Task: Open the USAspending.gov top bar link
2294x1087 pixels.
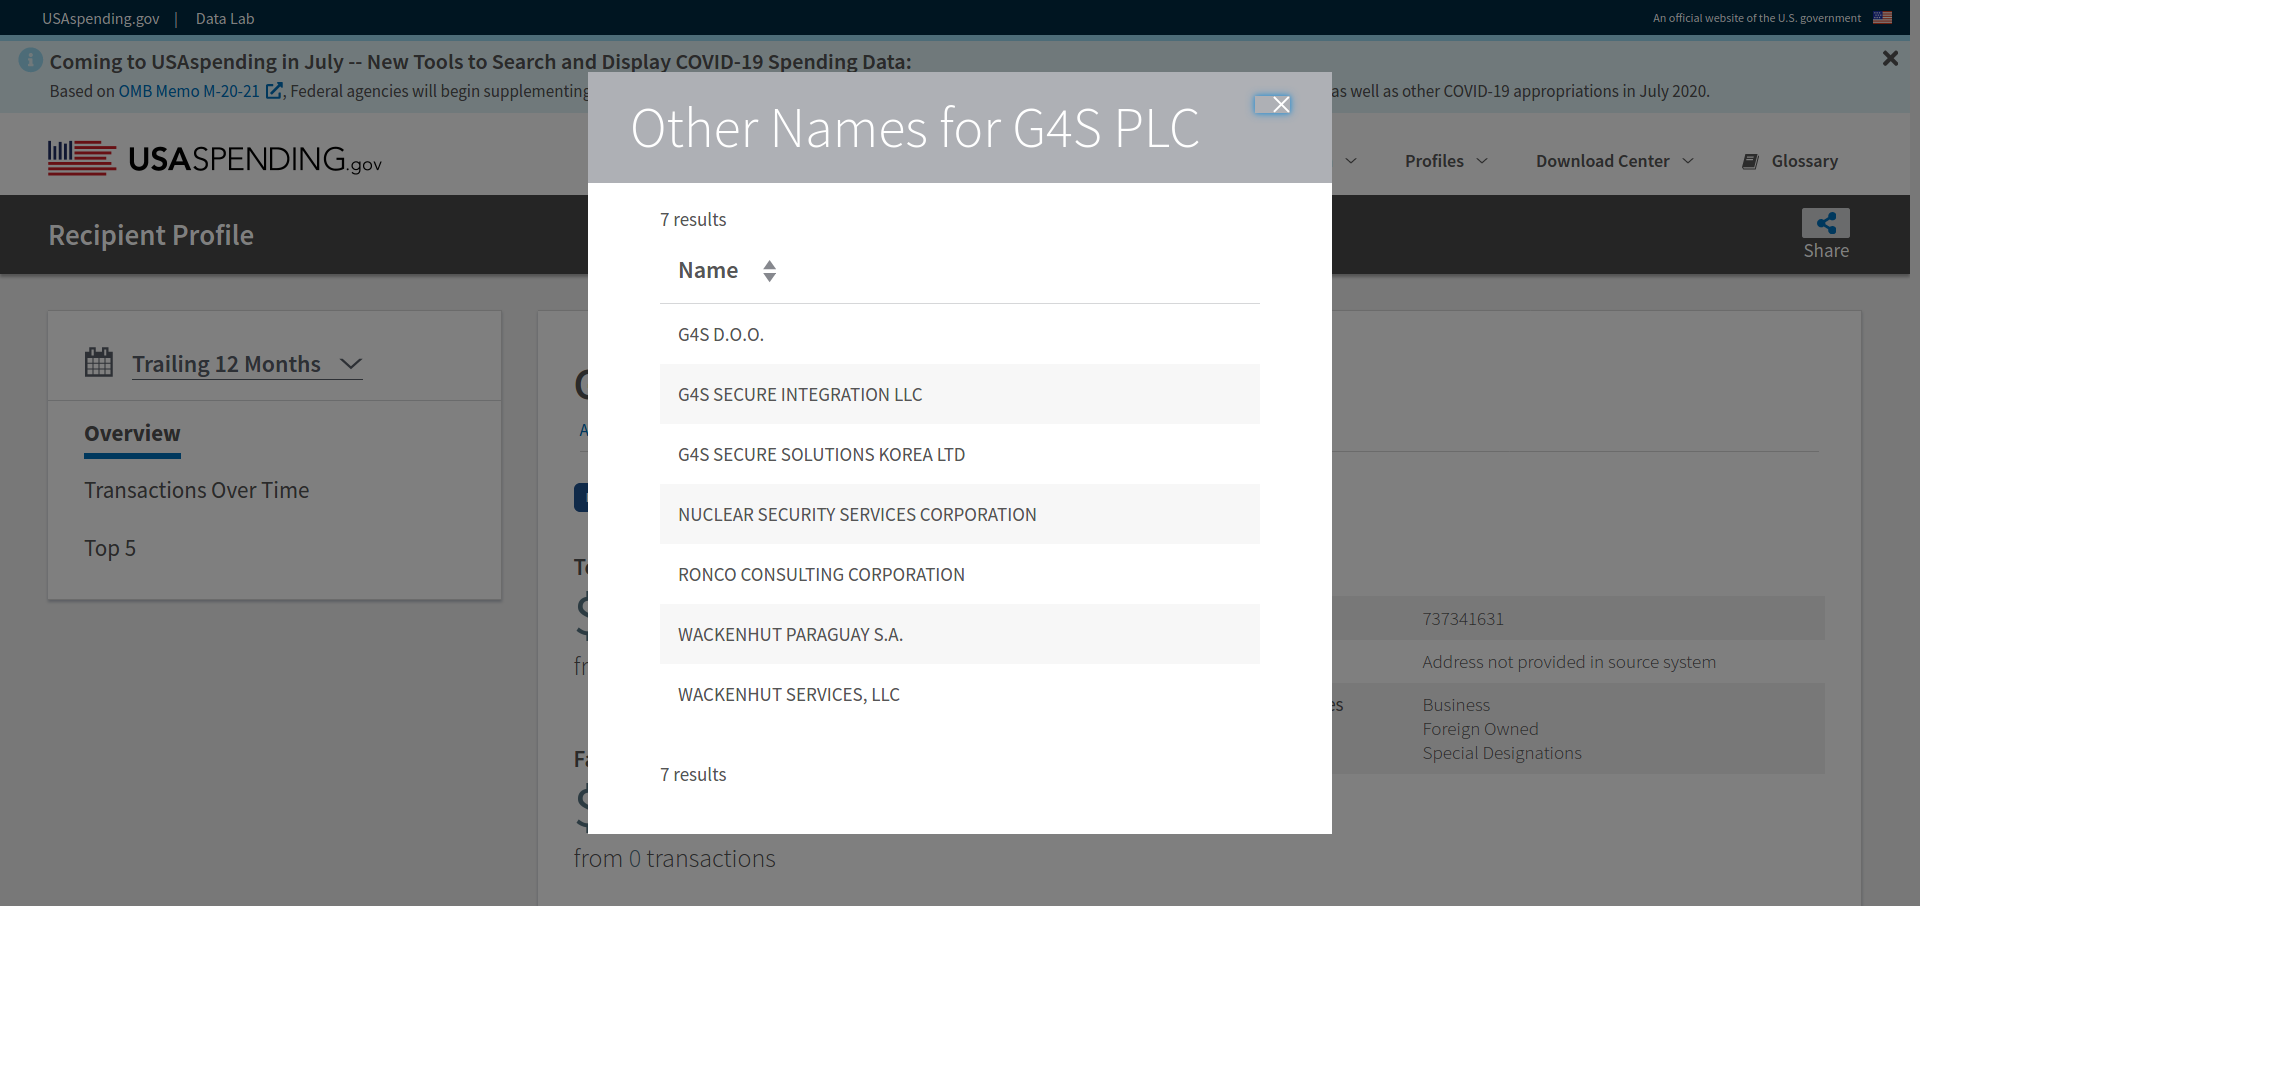Action: [x=101, y=18]
